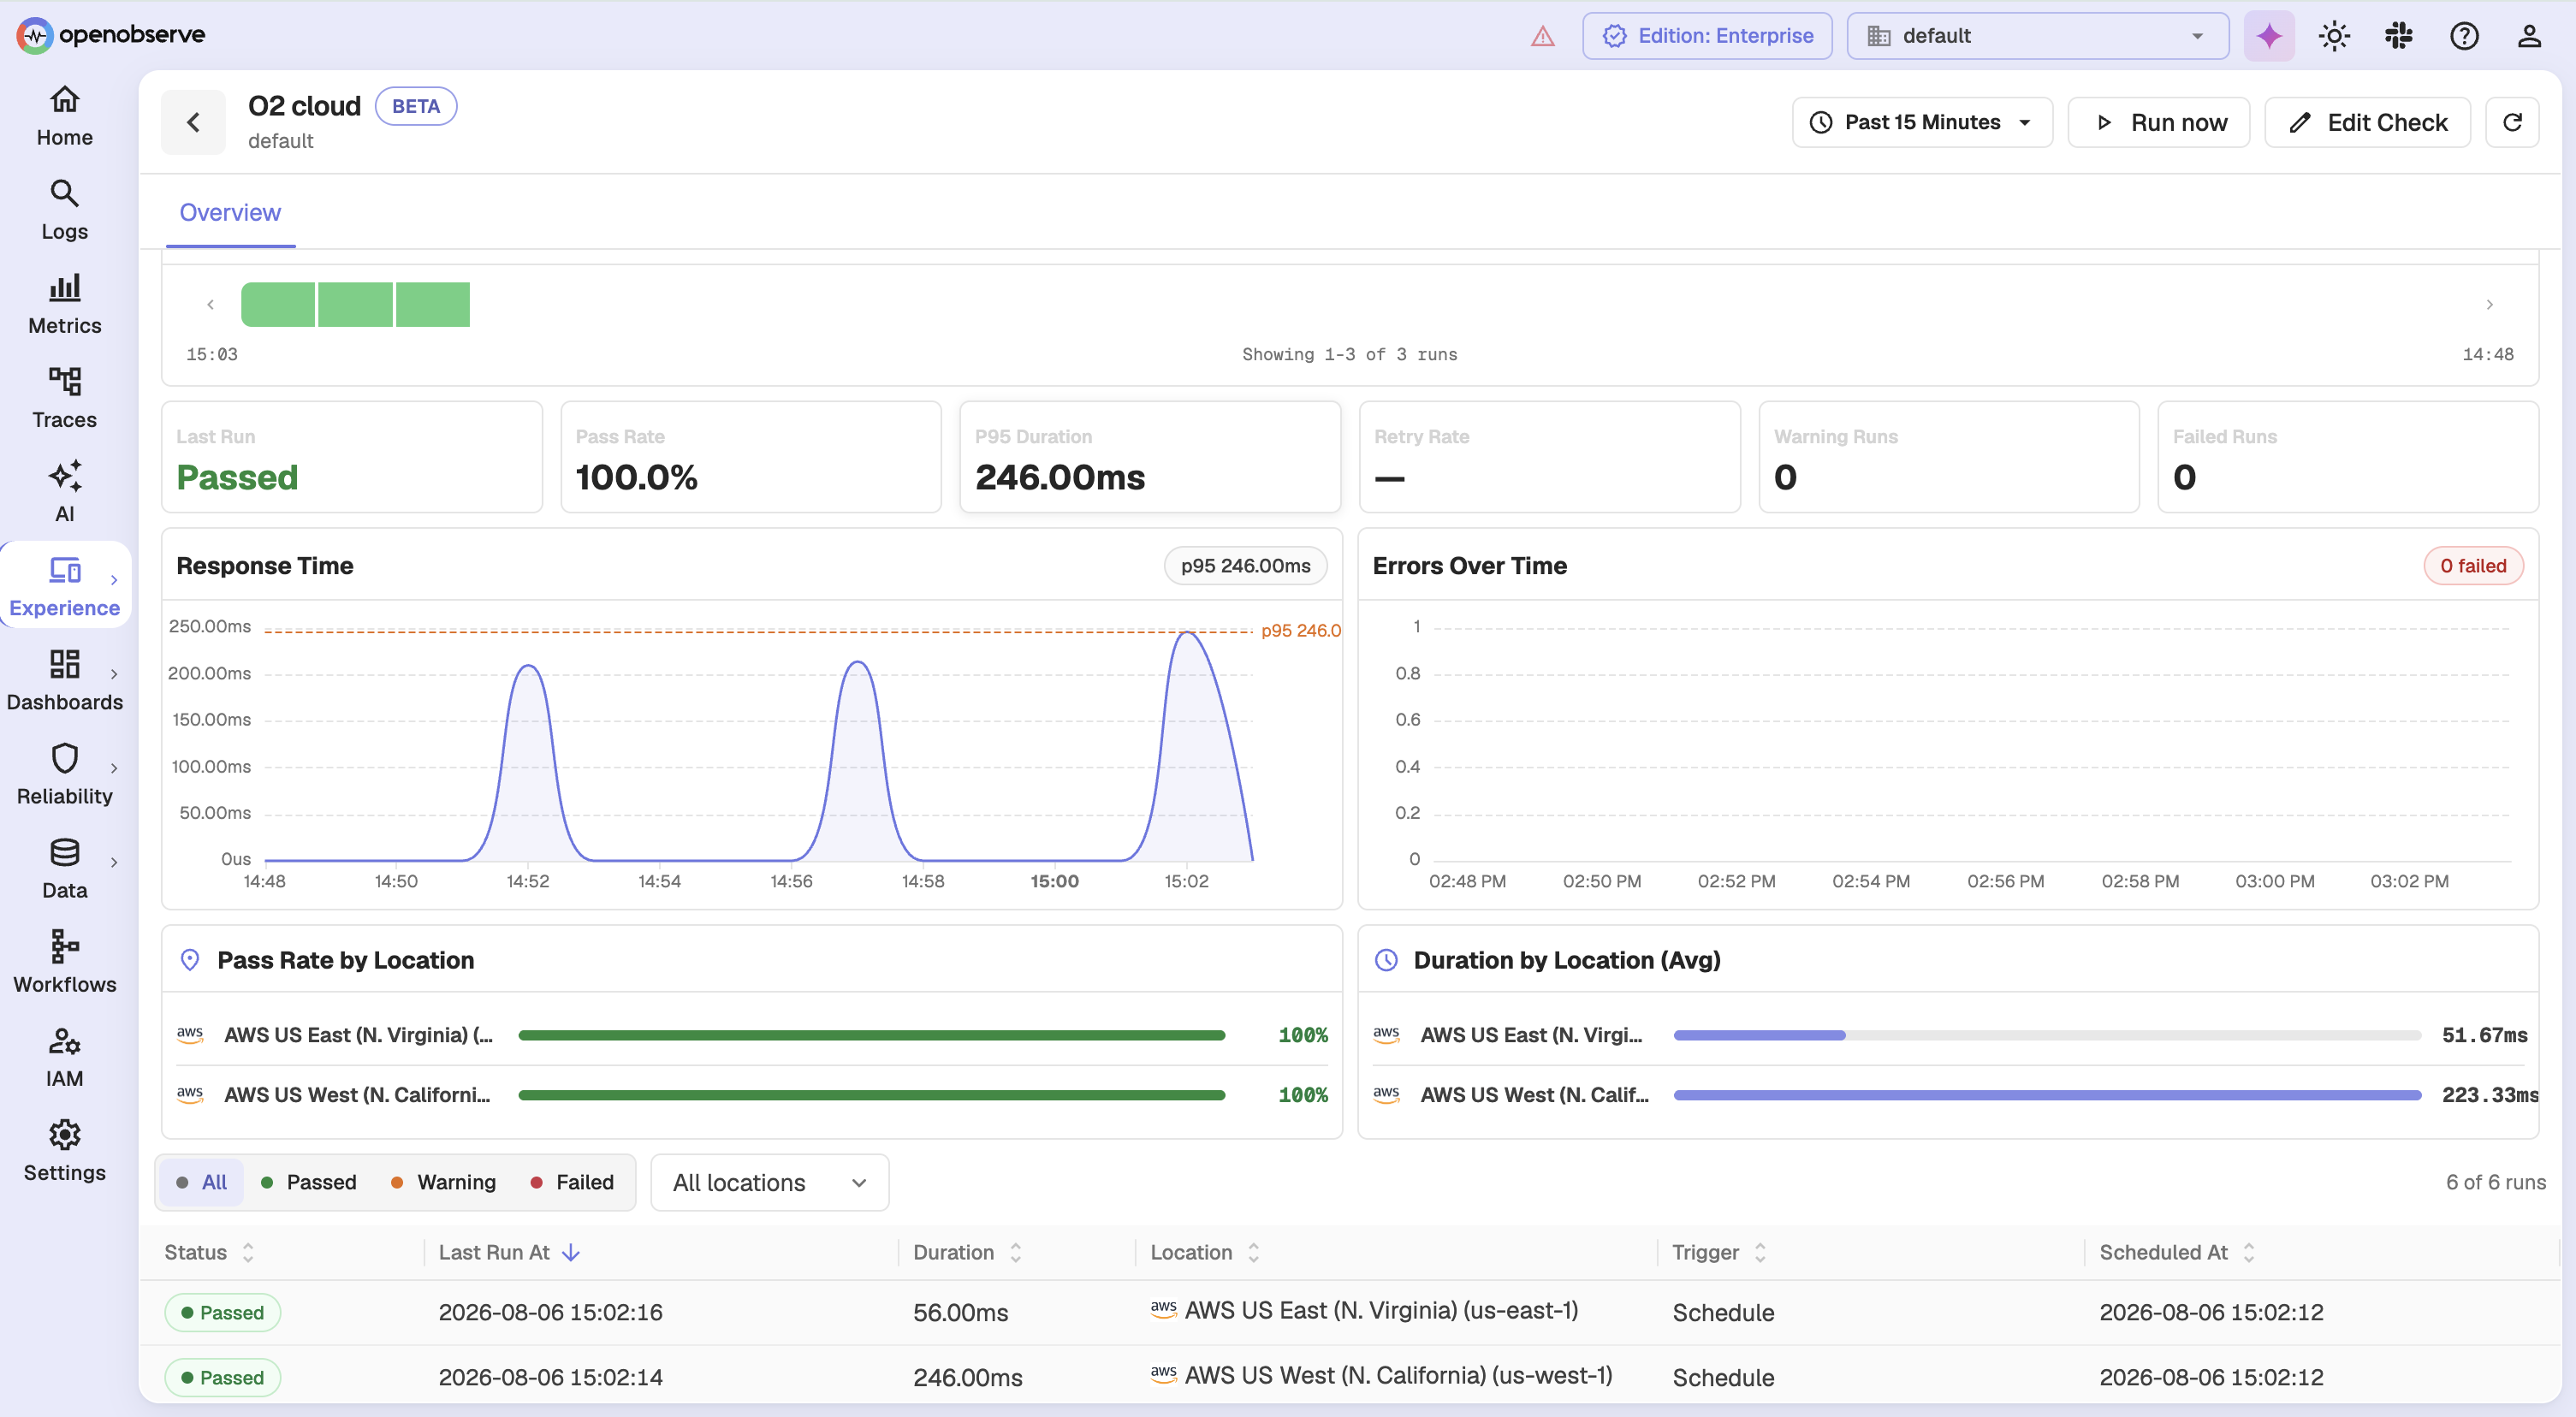Open Traces from the sidebar
Screen dimensions: 2576x1417
[65, 399]
